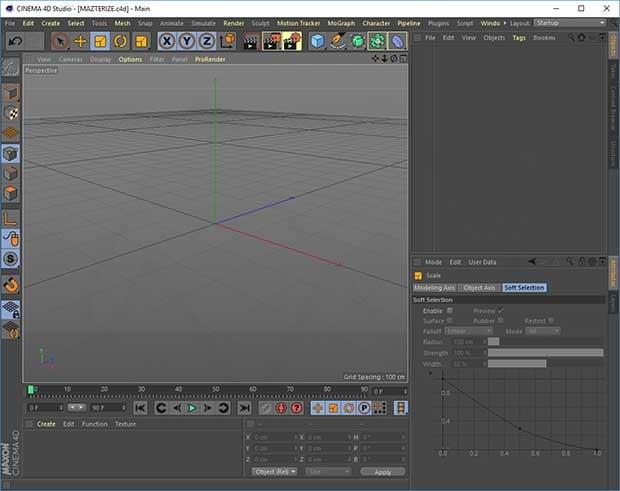Adjust the Width slider
Image resolution: width=620 pixels, height=491 pixels.
click(x=546, y=364)
